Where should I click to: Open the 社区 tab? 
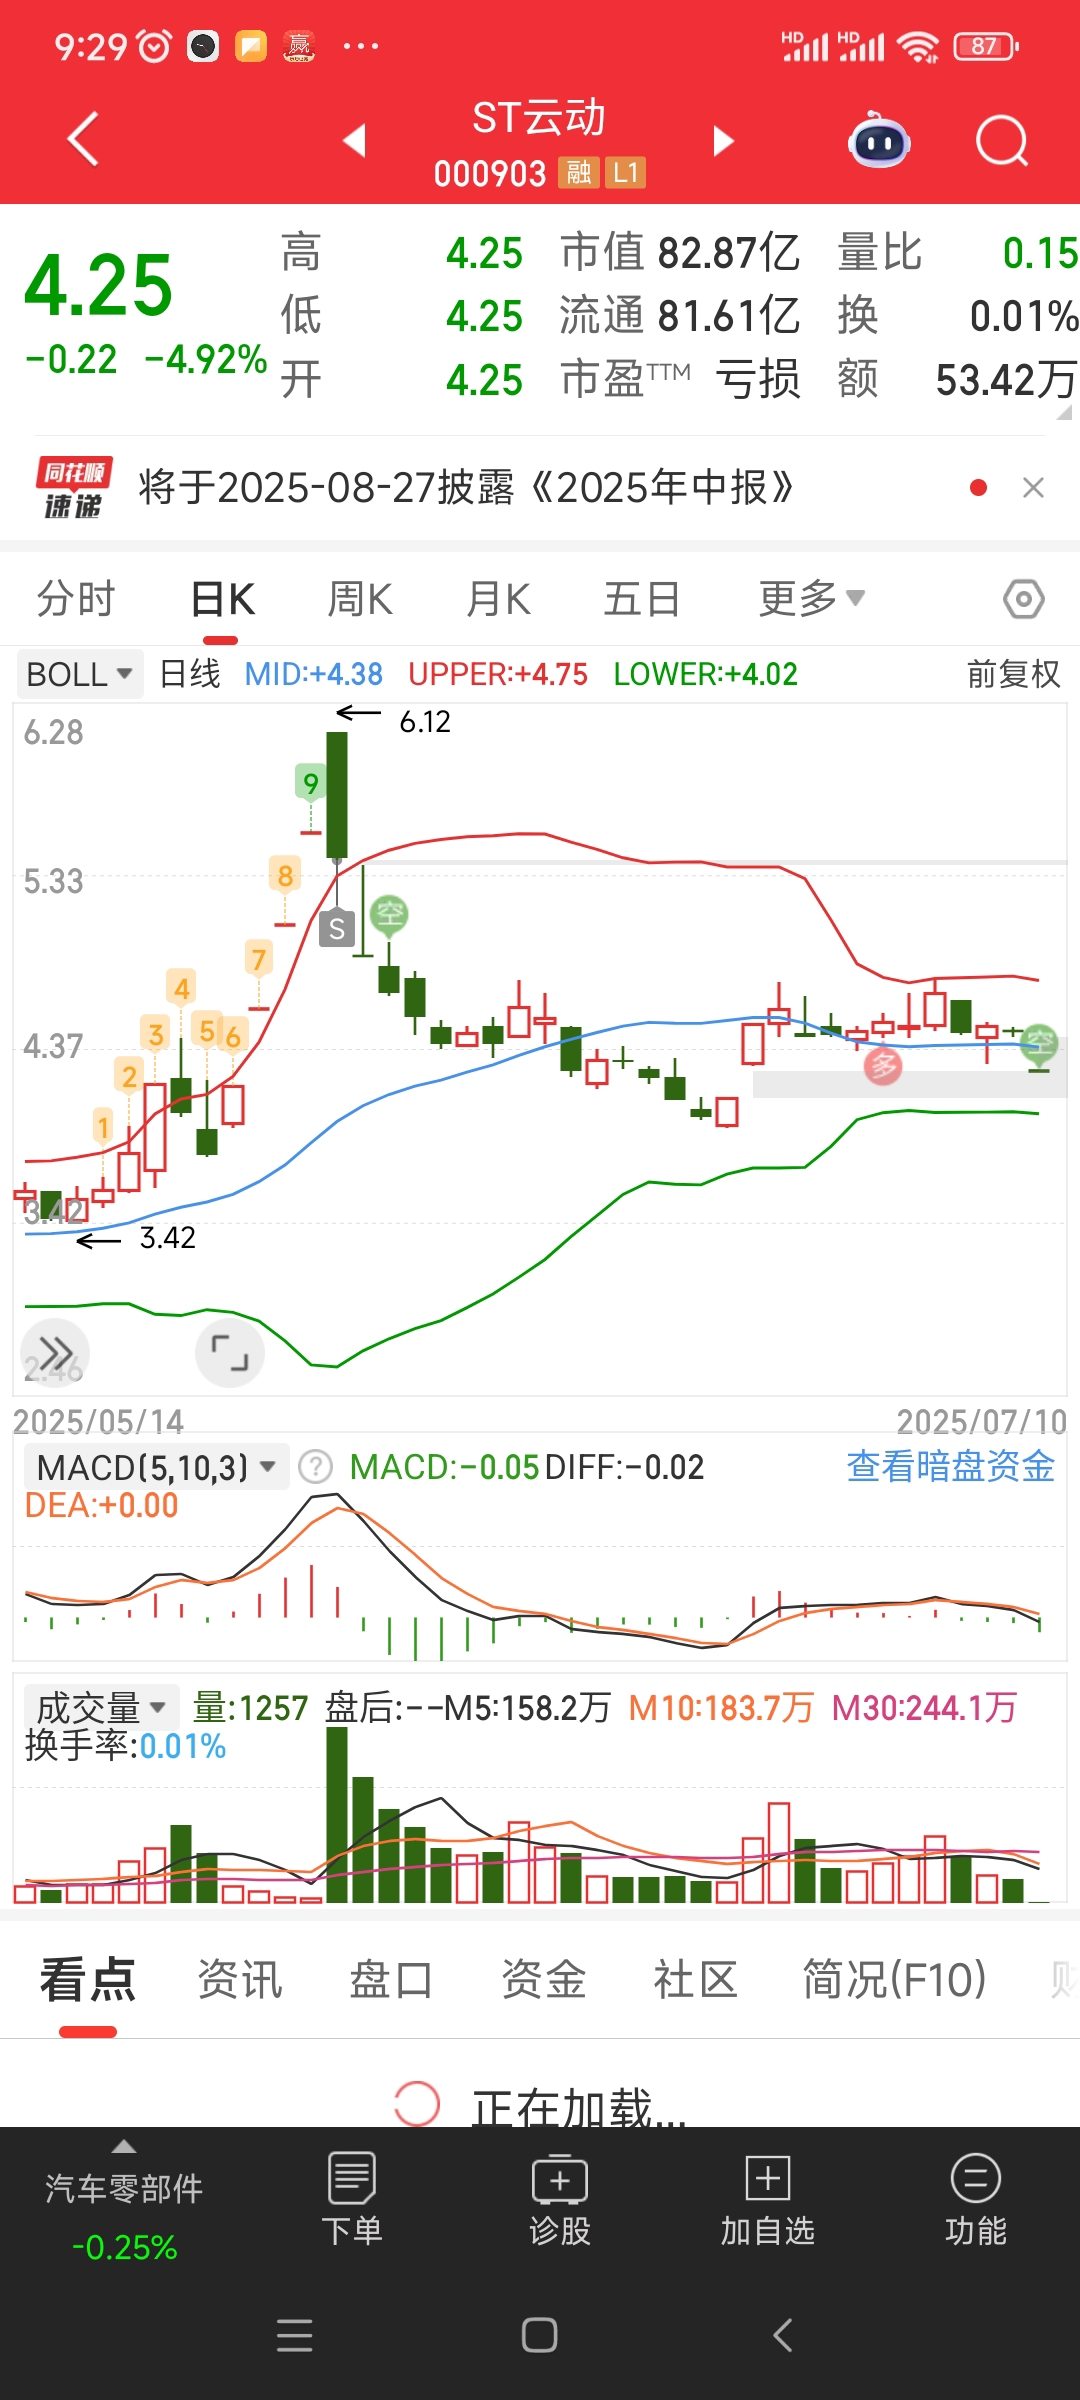[x=695, y=1979]
